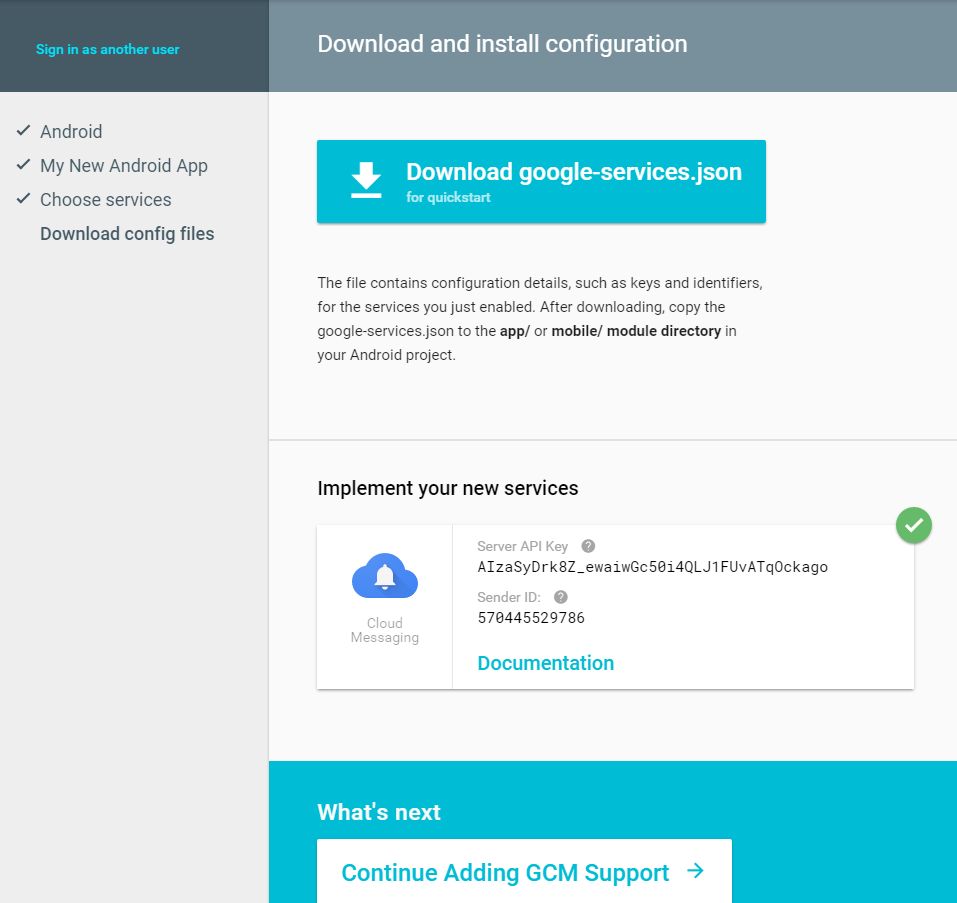
Task: Click Continue Adding GCM Support
Action: point(524,871)
